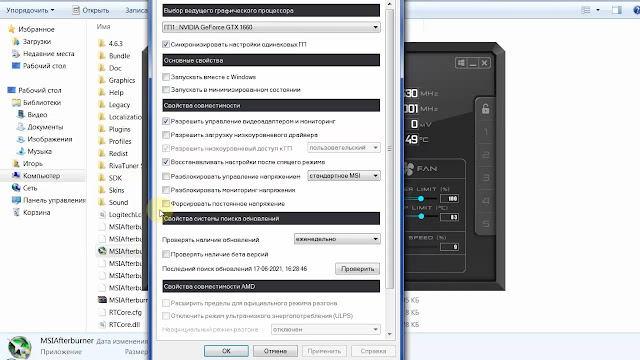Enable unlock voltage control checkbox
This screenshot has width=640, height=360.
[x=166, y=176]
